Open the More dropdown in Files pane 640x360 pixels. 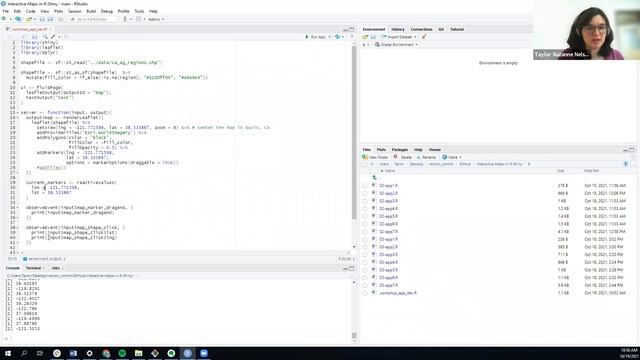452,157
